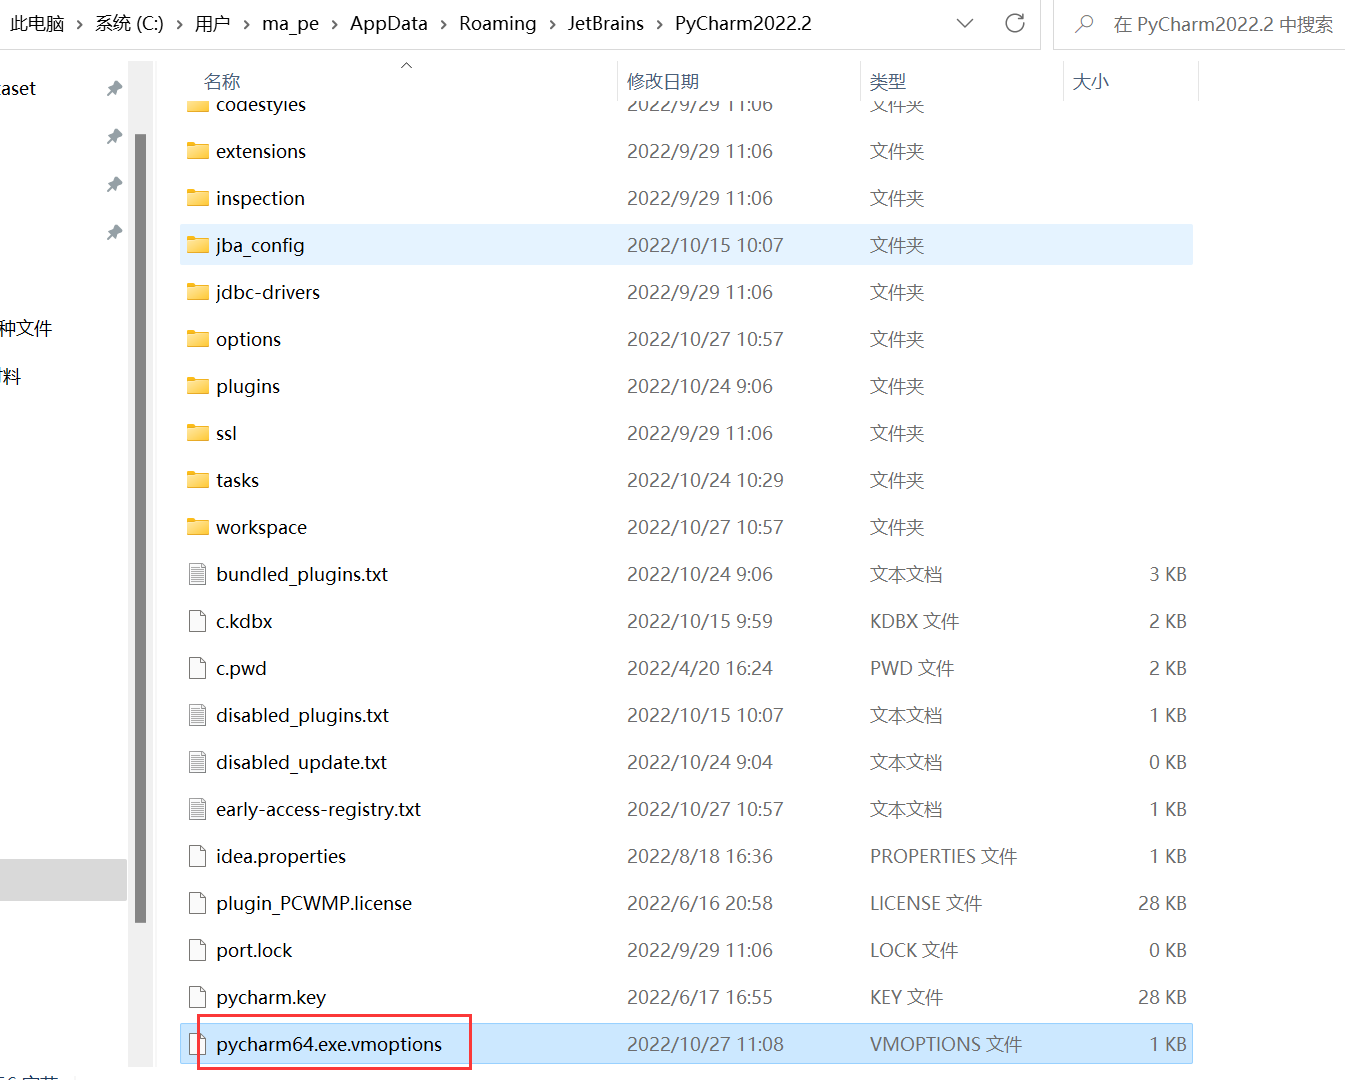This screenshot has height=1080, width=1345.
Task: Select the file name port.lock
Action: [254, 950]
